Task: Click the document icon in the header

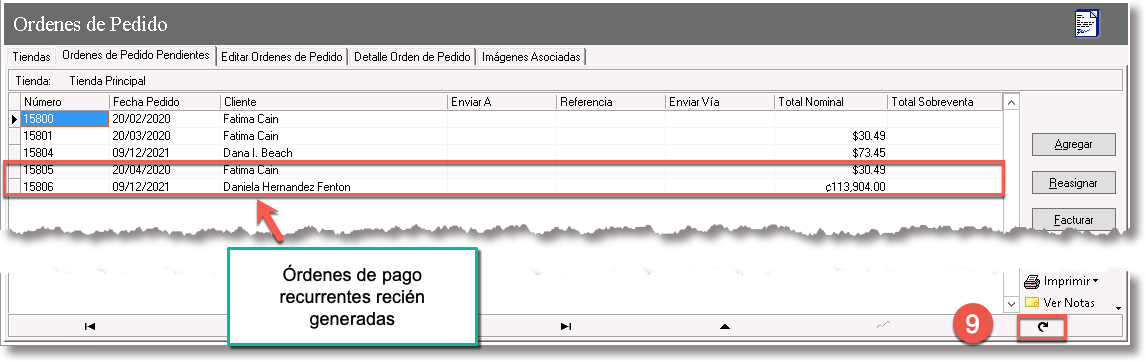Action: coord(1087,23)
